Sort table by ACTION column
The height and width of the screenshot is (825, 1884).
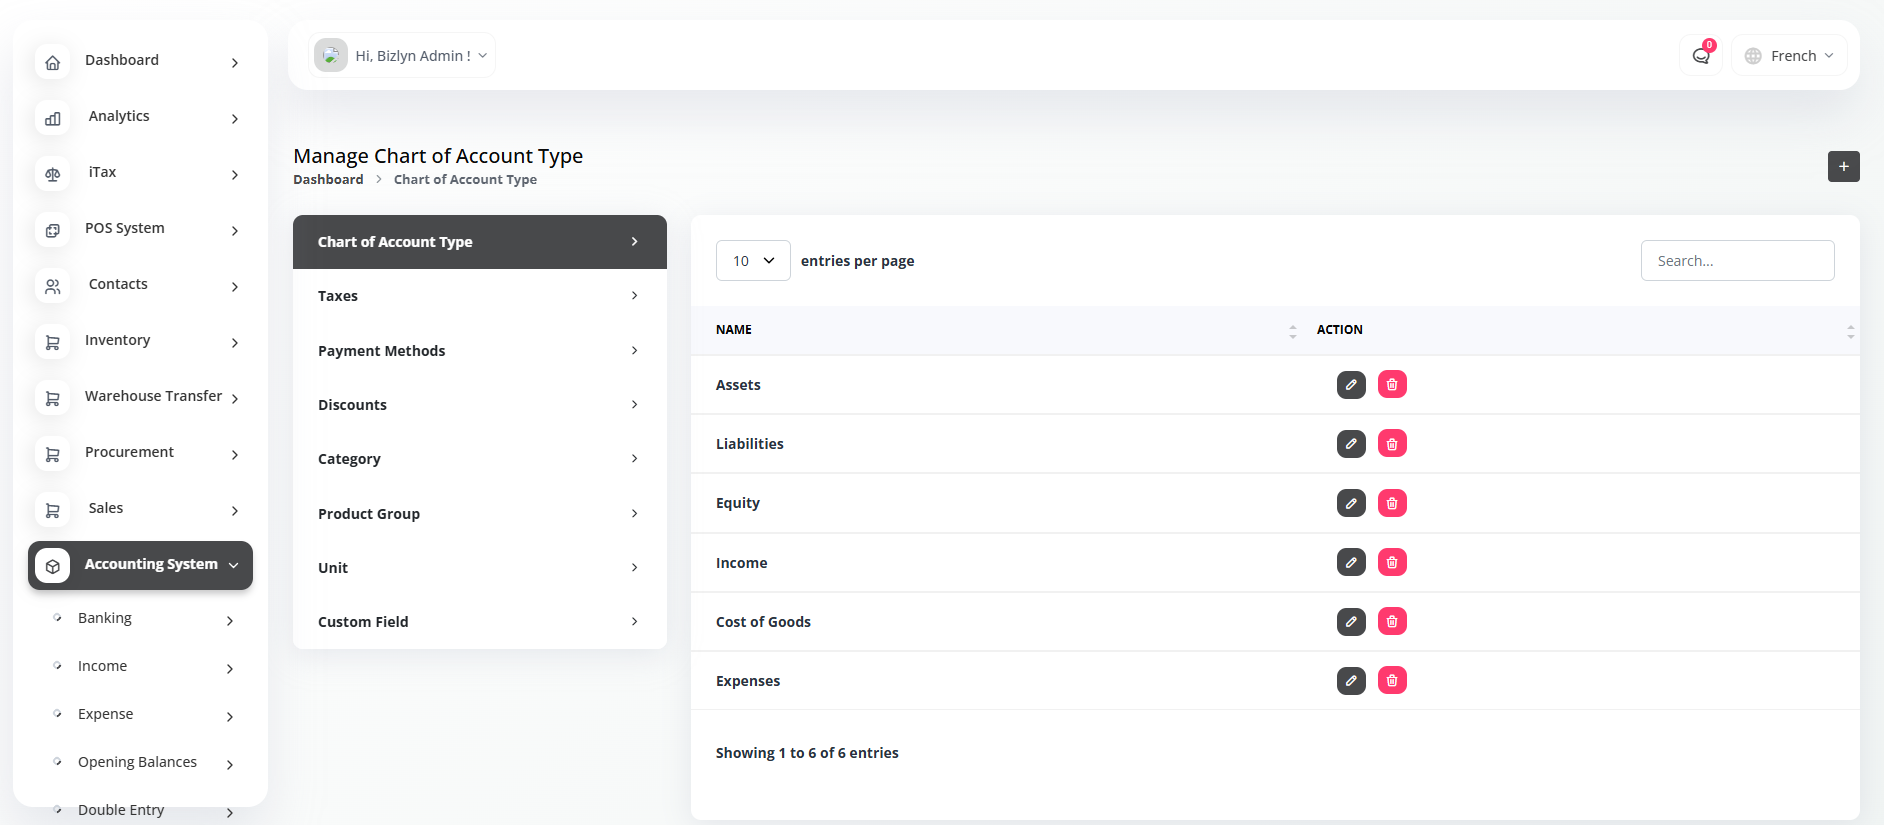click(1585, 330)
